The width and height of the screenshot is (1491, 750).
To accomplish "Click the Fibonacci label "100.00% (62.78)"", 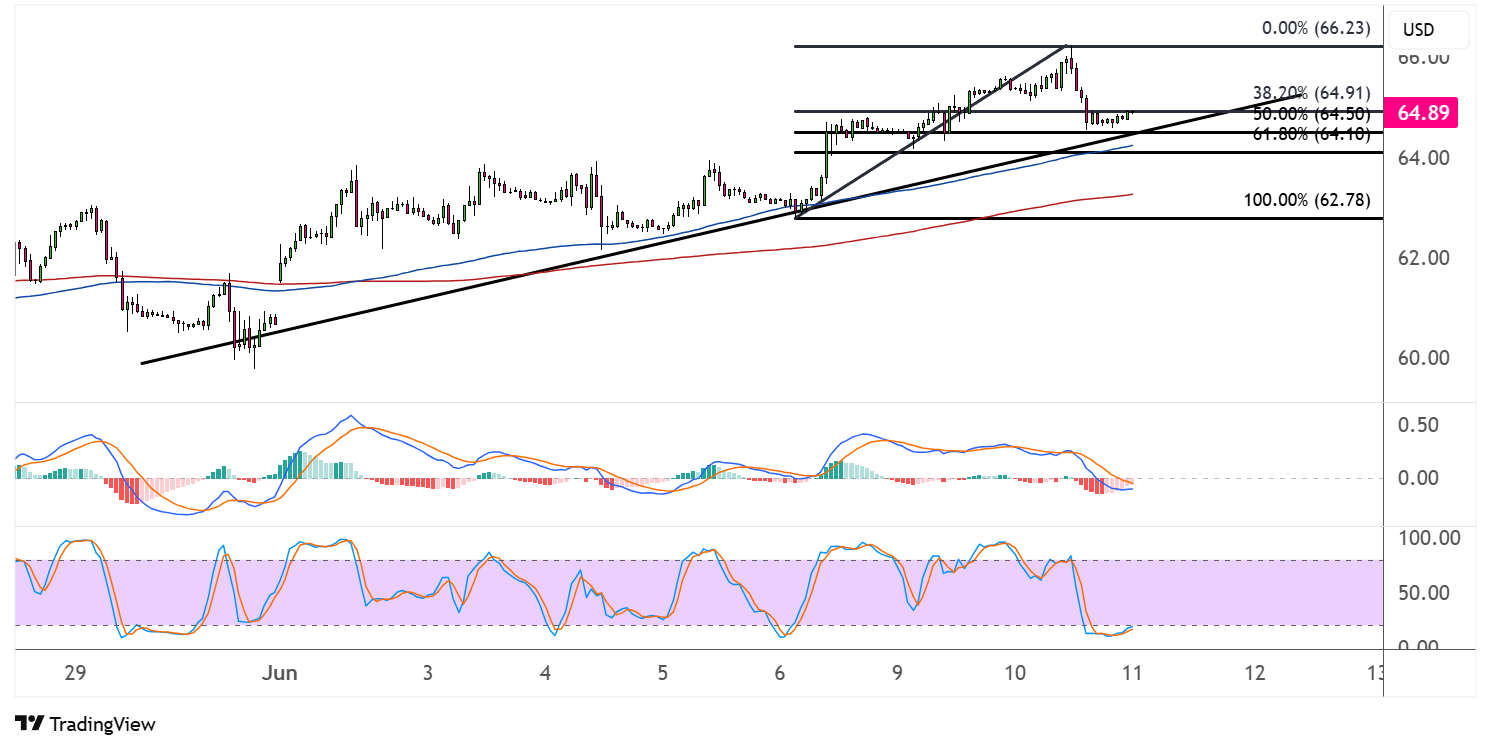I will [1307, 200].
